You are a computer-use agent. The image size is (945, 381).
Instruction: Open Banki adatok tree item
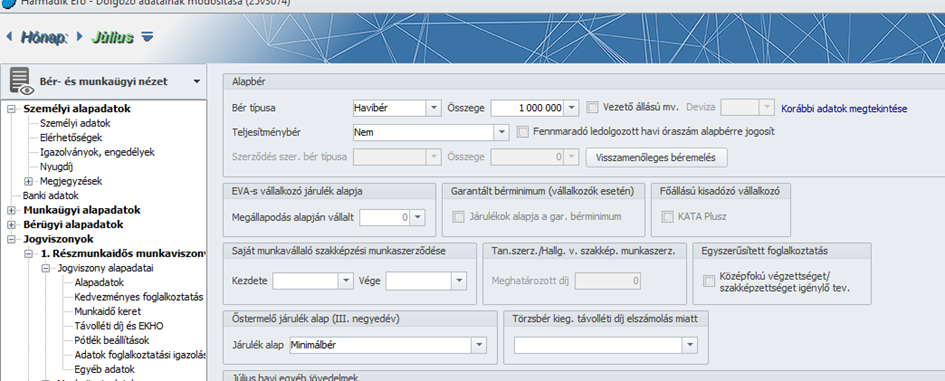[51, 195]
